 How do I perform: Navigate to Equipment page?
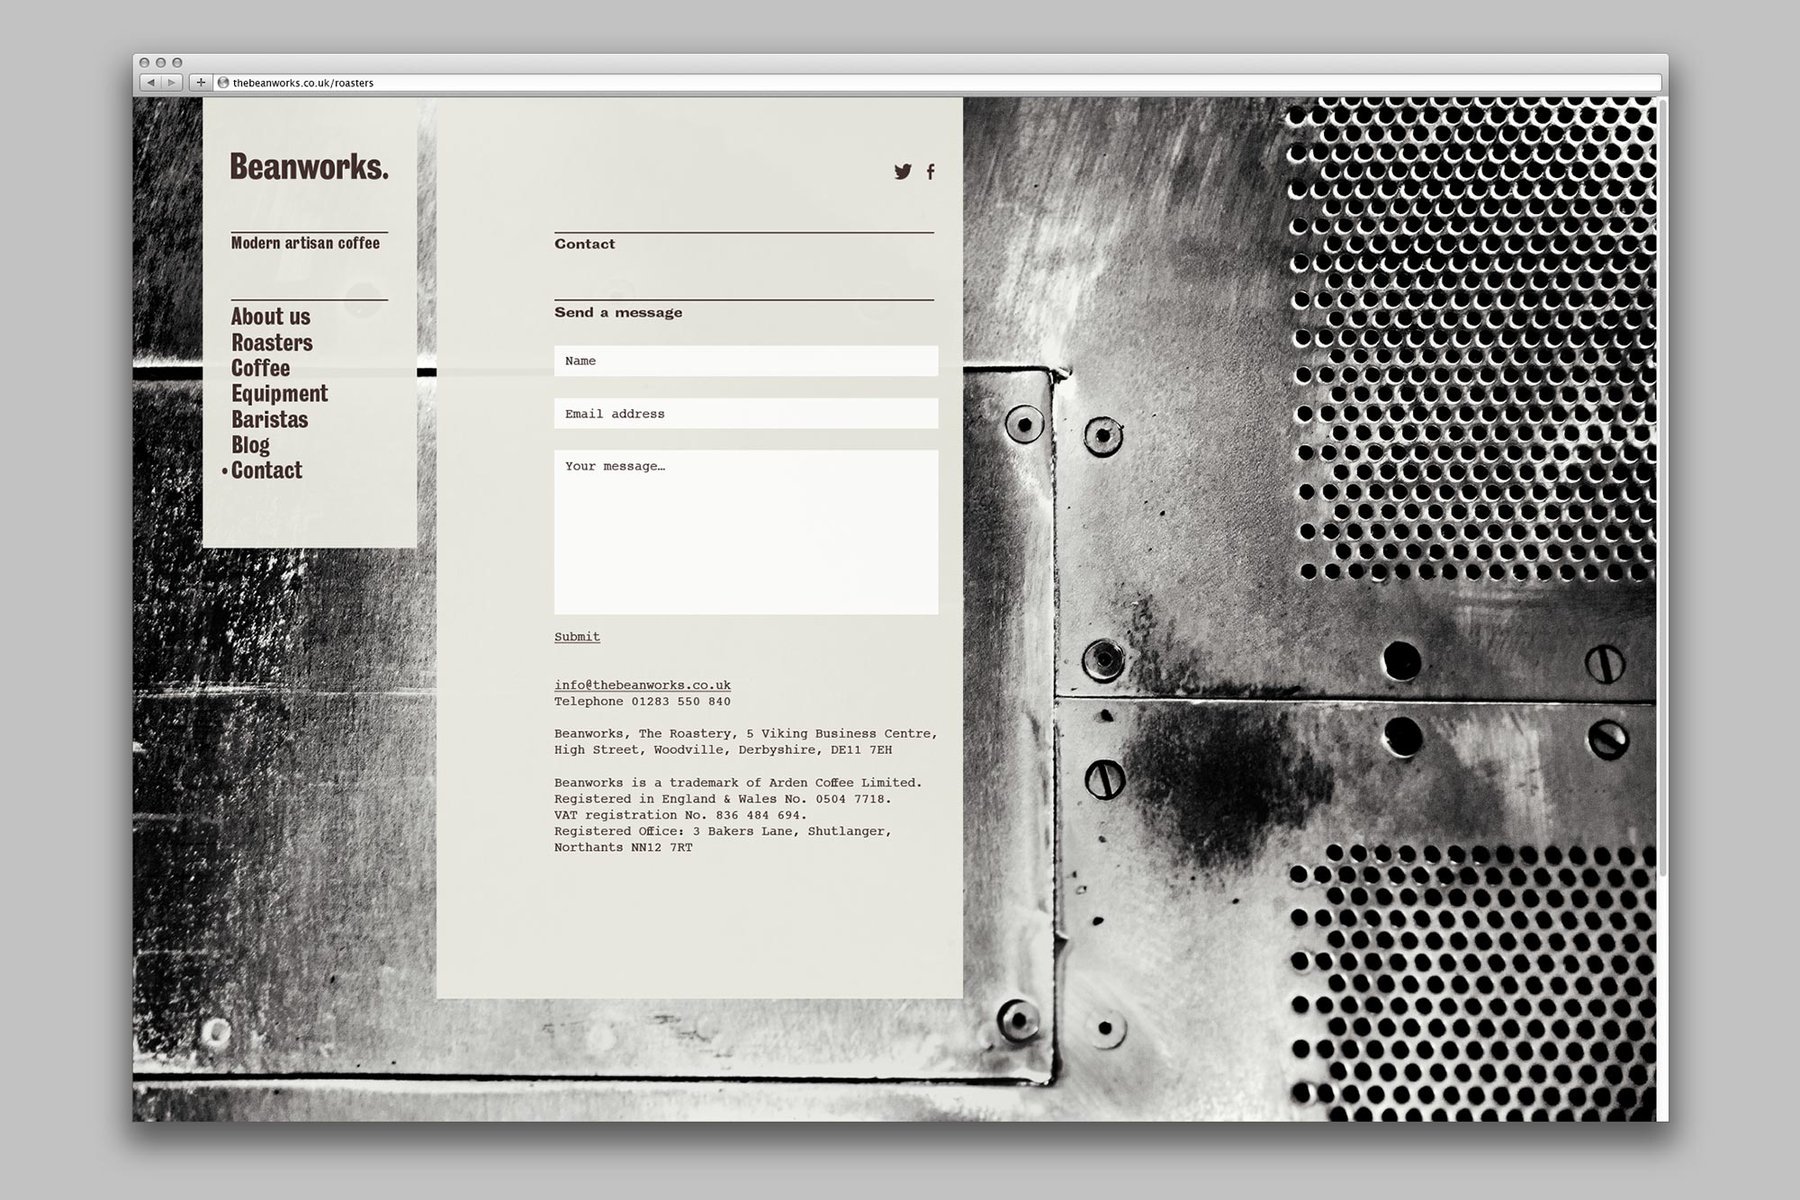[279, 394]
